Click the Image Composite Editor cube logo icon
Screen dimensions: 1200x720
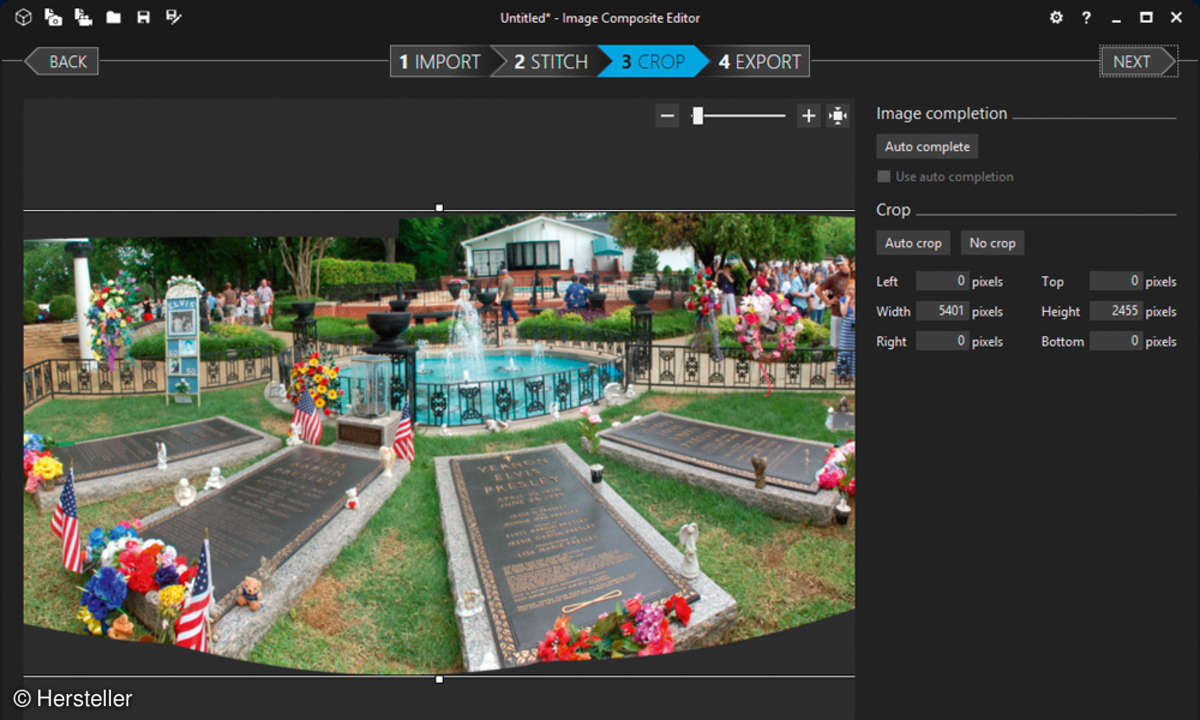click(x=24, y=17)
